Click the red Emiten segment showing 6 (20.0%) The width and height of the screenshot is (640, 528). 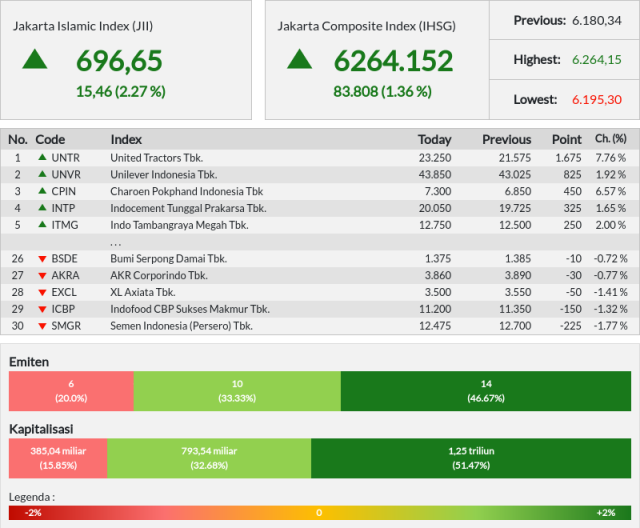pos(71,391)
